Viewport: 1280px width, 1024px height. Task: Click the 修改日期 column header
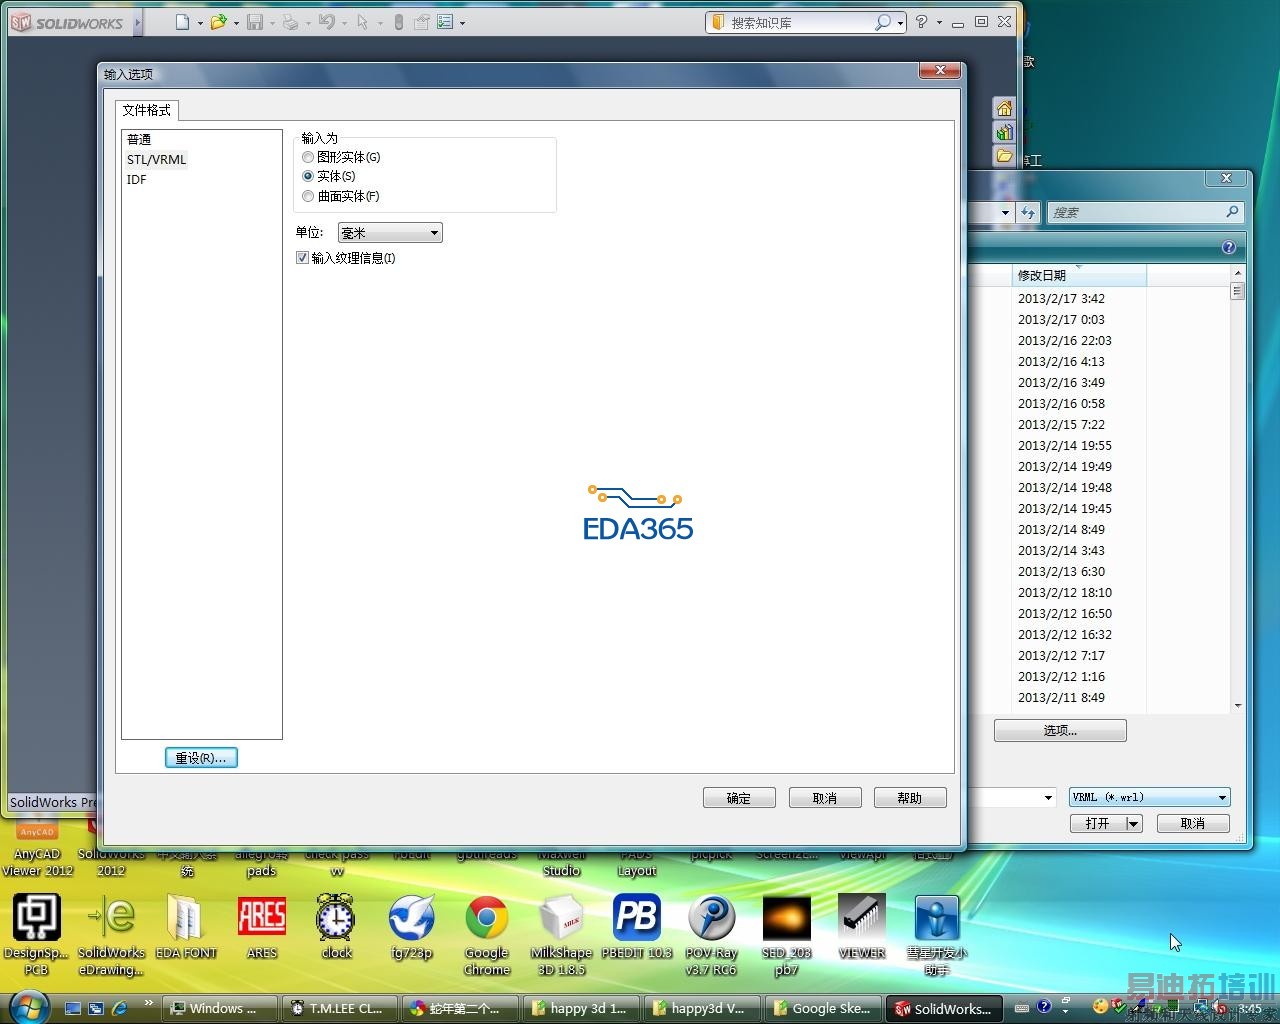click(1079, 275)
